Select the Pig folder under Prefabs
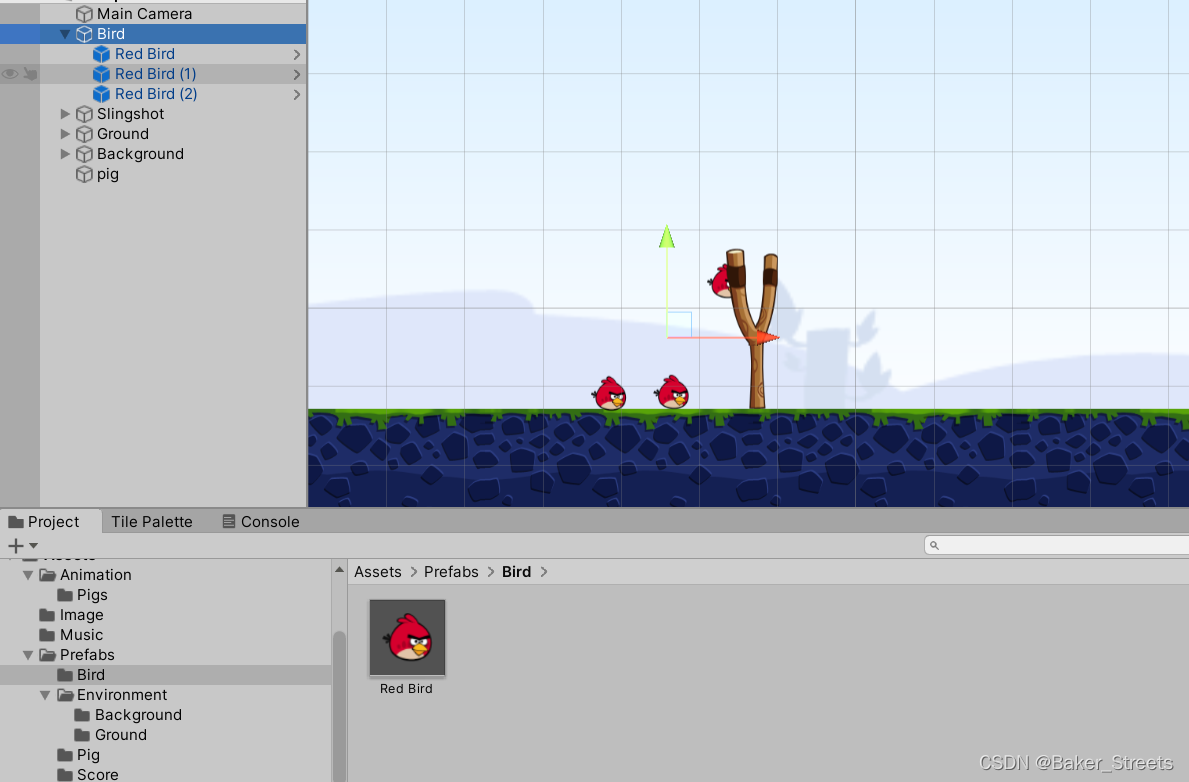 (79, 755)
